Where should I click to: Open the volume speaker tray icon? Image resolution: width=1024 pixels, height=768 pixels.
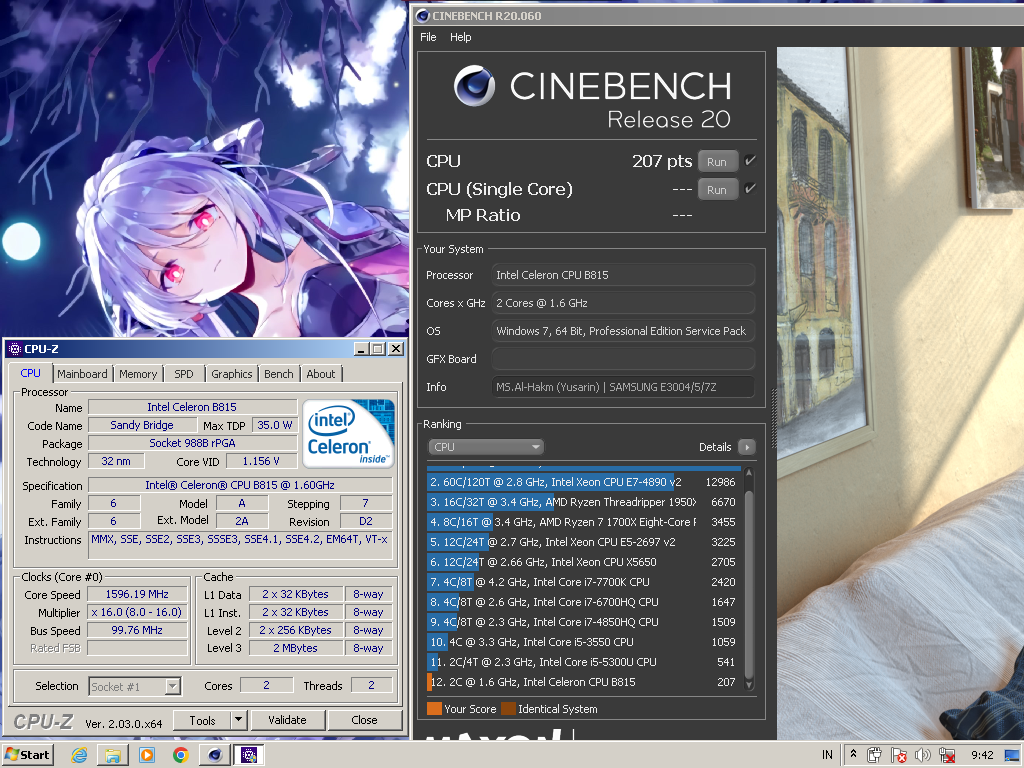click(x=922, y=755)
